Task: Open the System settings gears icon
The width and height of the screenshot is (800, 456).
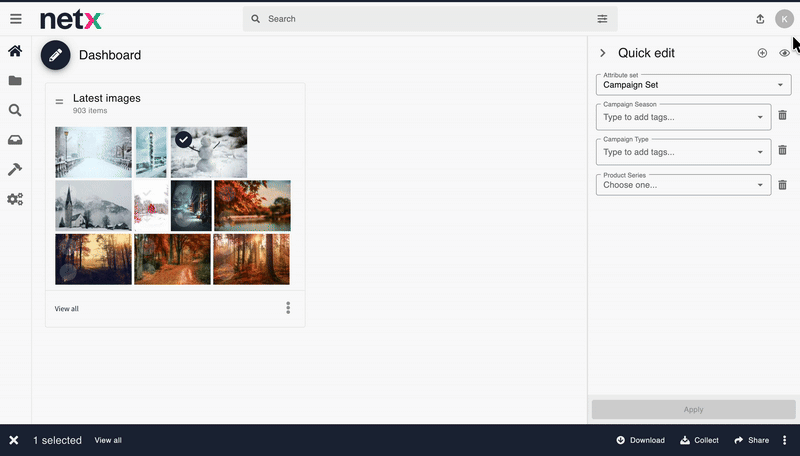Action: click(x=15, y=199)
